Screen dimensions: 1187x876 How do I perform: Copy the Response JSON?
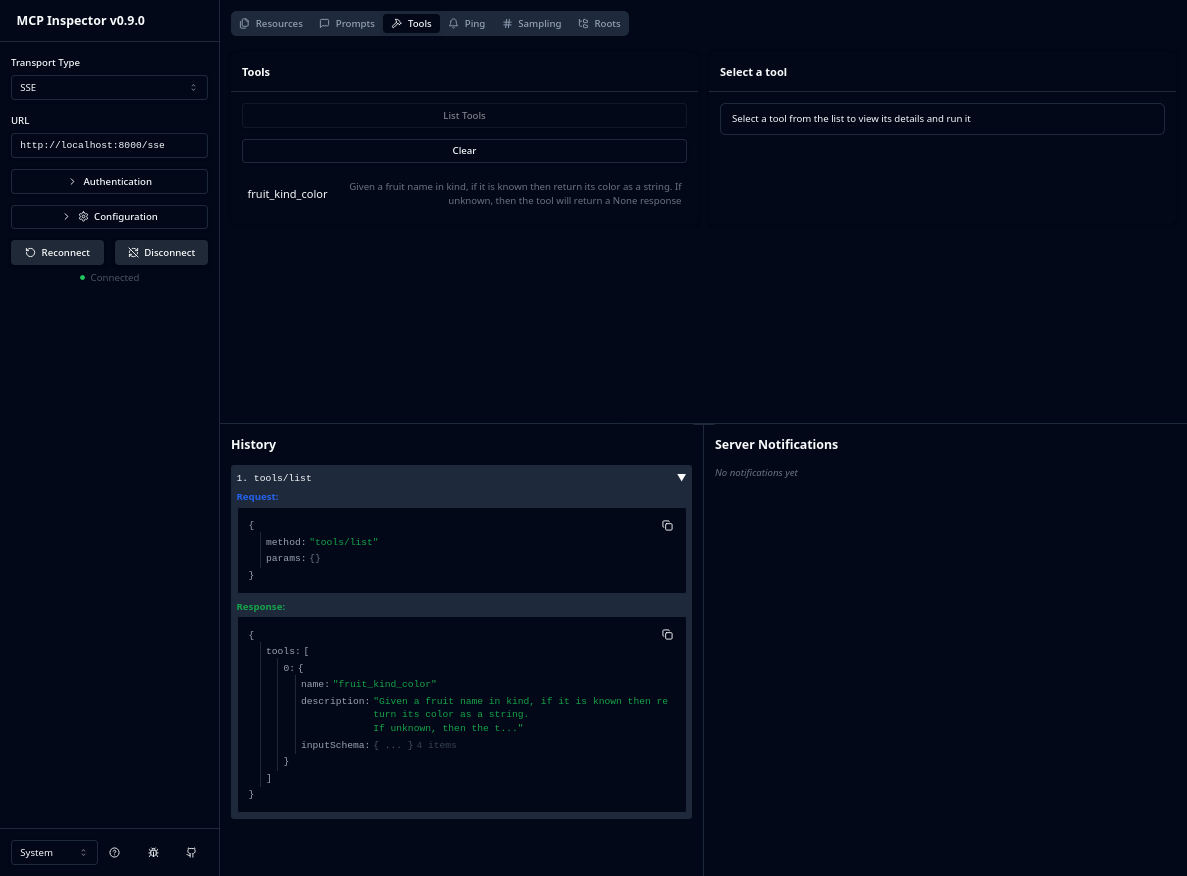pos(667,634)
